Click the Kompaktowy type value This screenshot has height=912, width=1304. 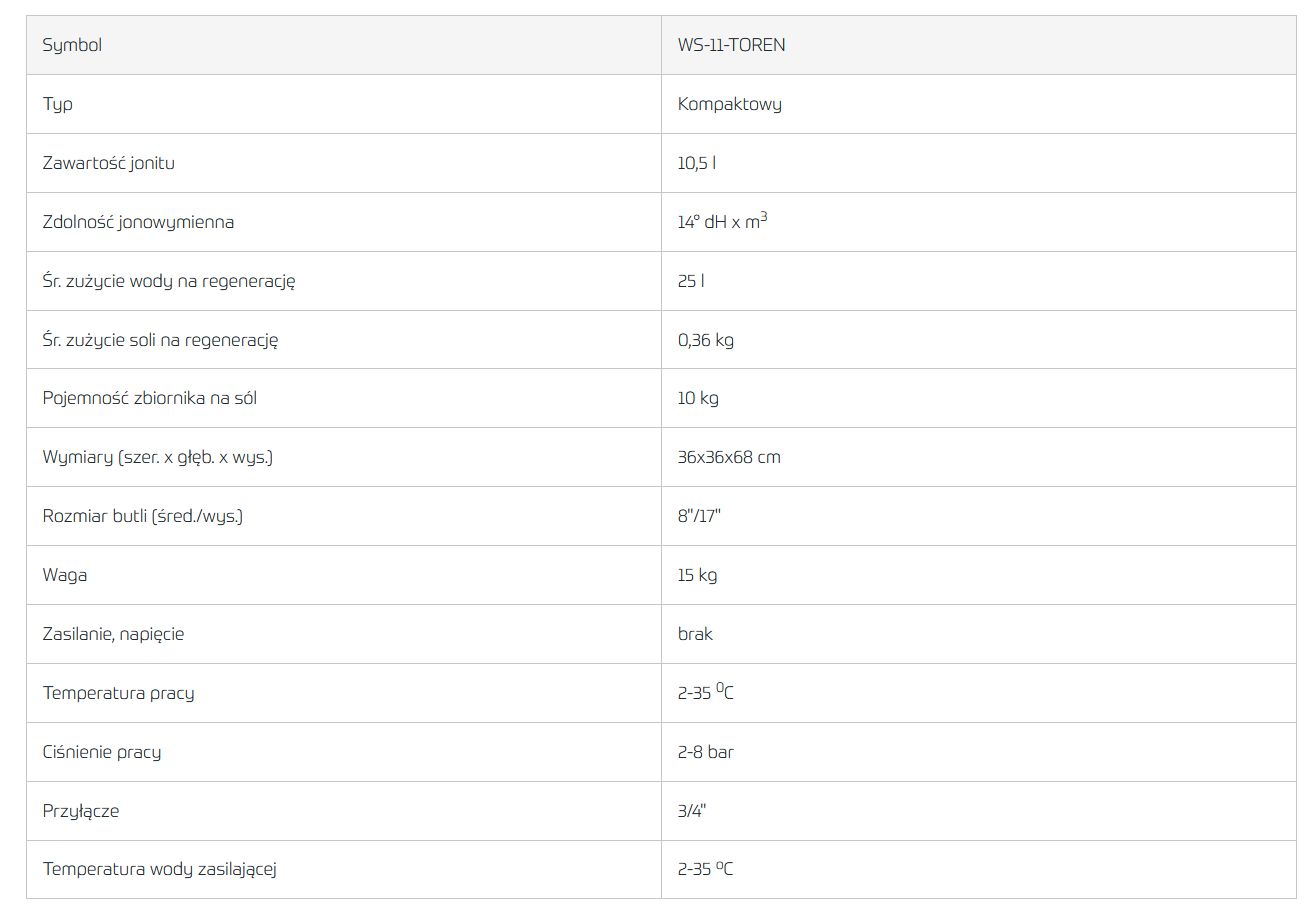(x=729, y=104)
